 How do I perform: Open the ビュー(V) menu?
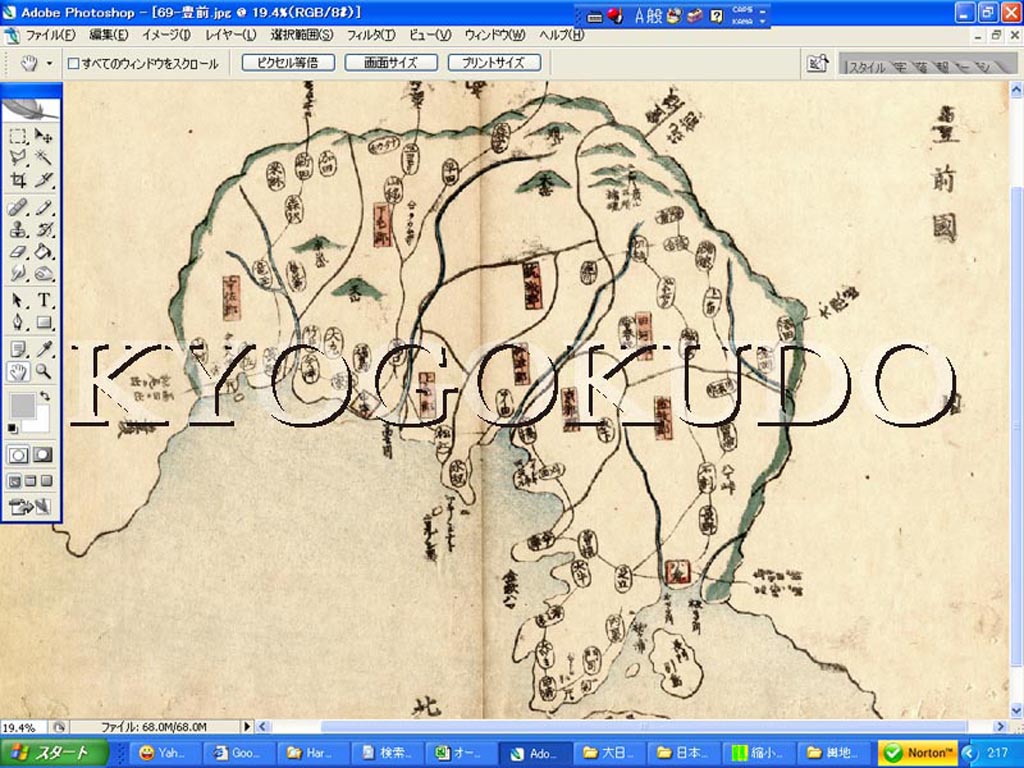coord(430,35)
